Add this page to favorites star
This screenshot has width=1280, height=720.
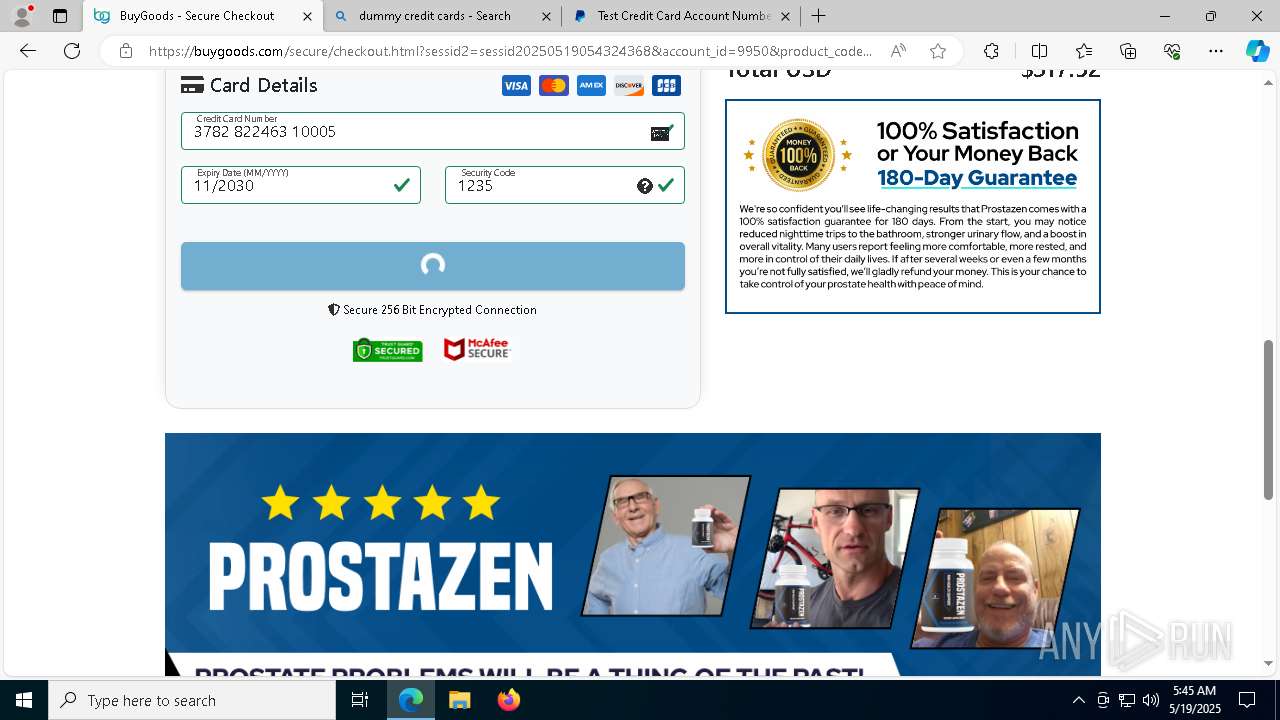coord(938,51)
